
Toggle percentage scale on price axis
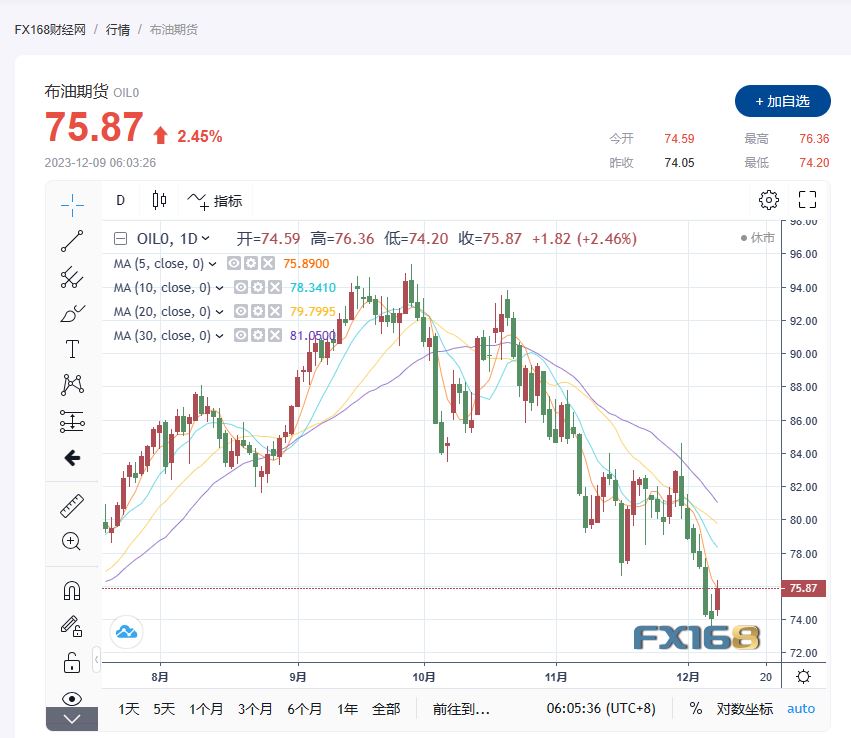(x=695, y=708)
